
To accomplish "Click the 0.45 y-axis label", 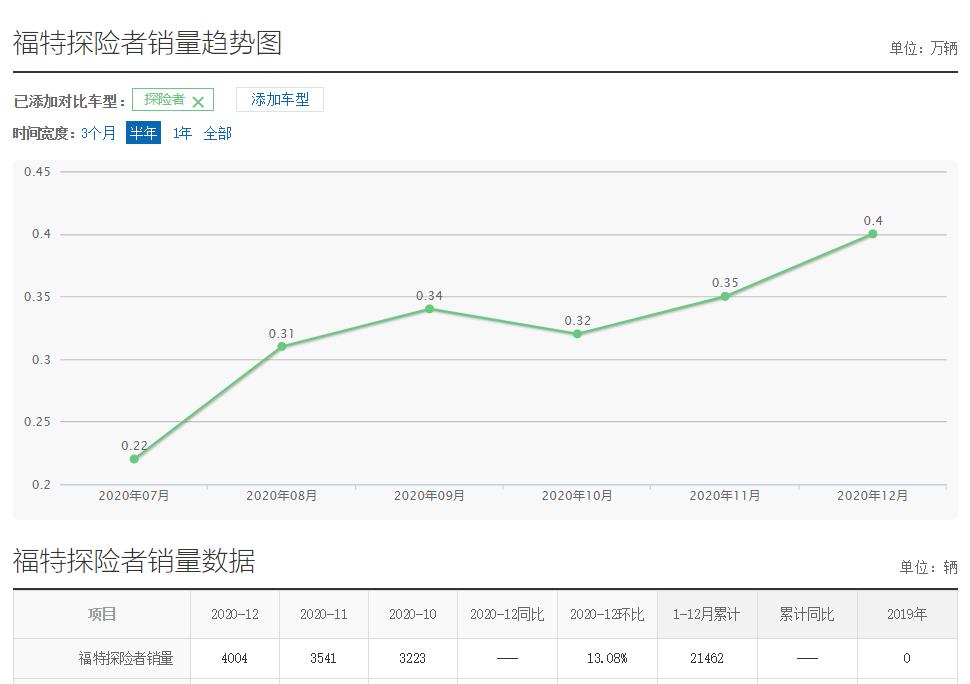I will pos(37,171).
